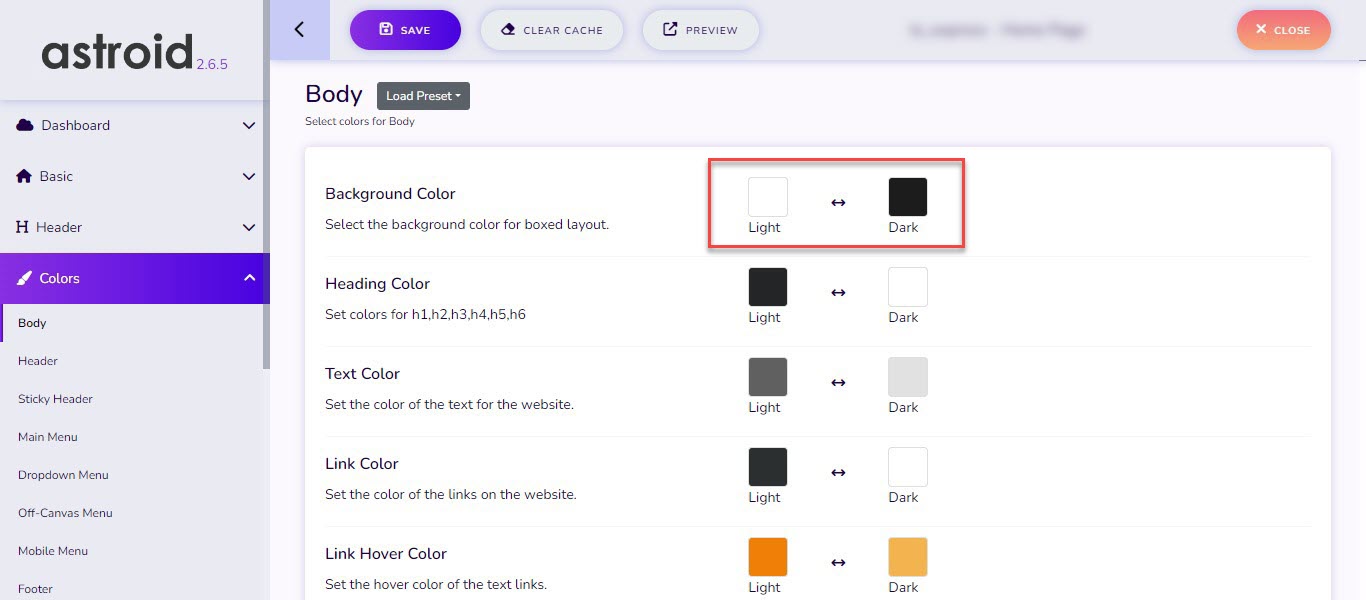Open the Load Preset dropdown
The height and width of the screenshot is (600, 1366).
423,96
